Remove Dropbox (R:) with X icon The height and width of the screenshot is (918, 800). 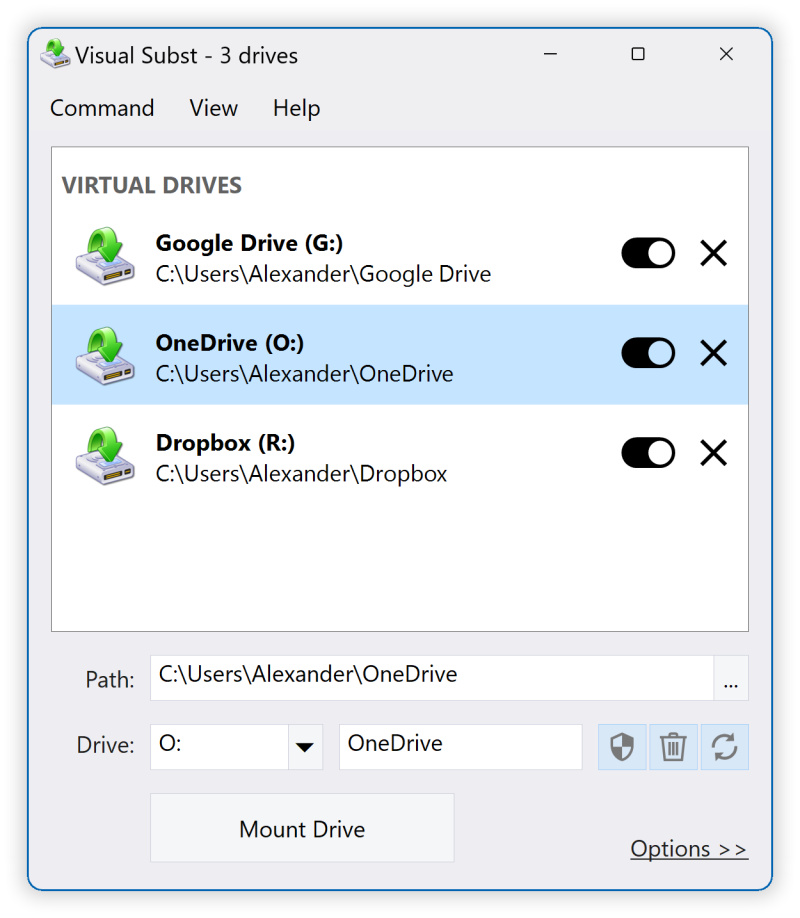pos(713,453)
